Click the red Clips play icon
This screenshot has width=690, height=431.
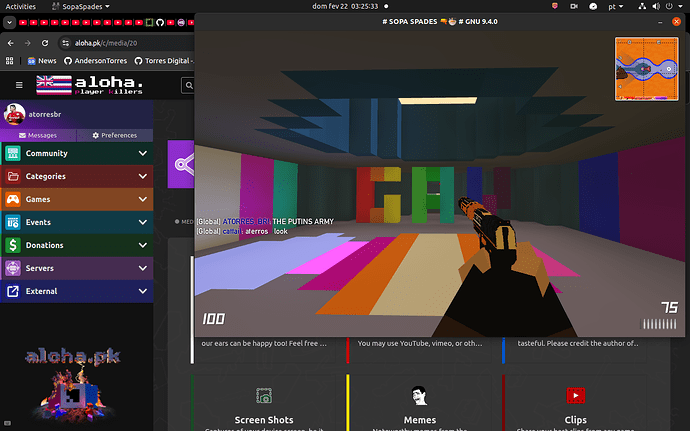(575, 395)
